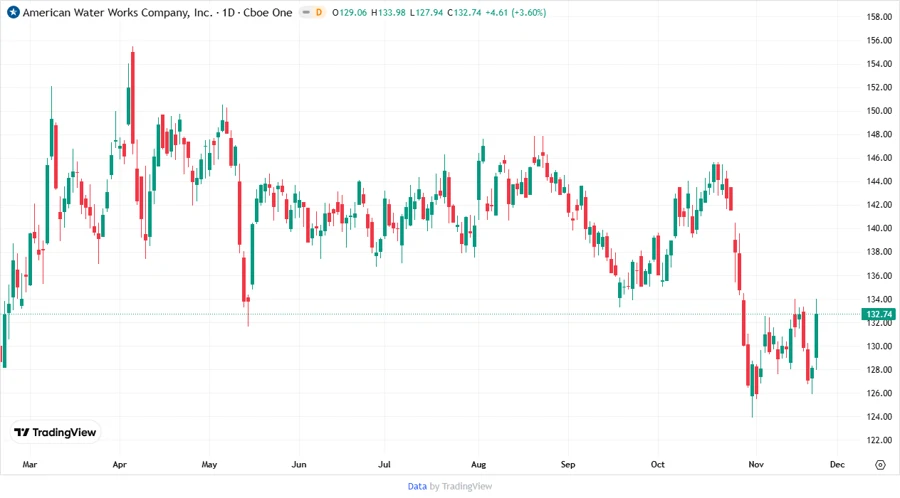Click the 130.00 price axis label
This screenshot has height=498, width=900.
879,347
